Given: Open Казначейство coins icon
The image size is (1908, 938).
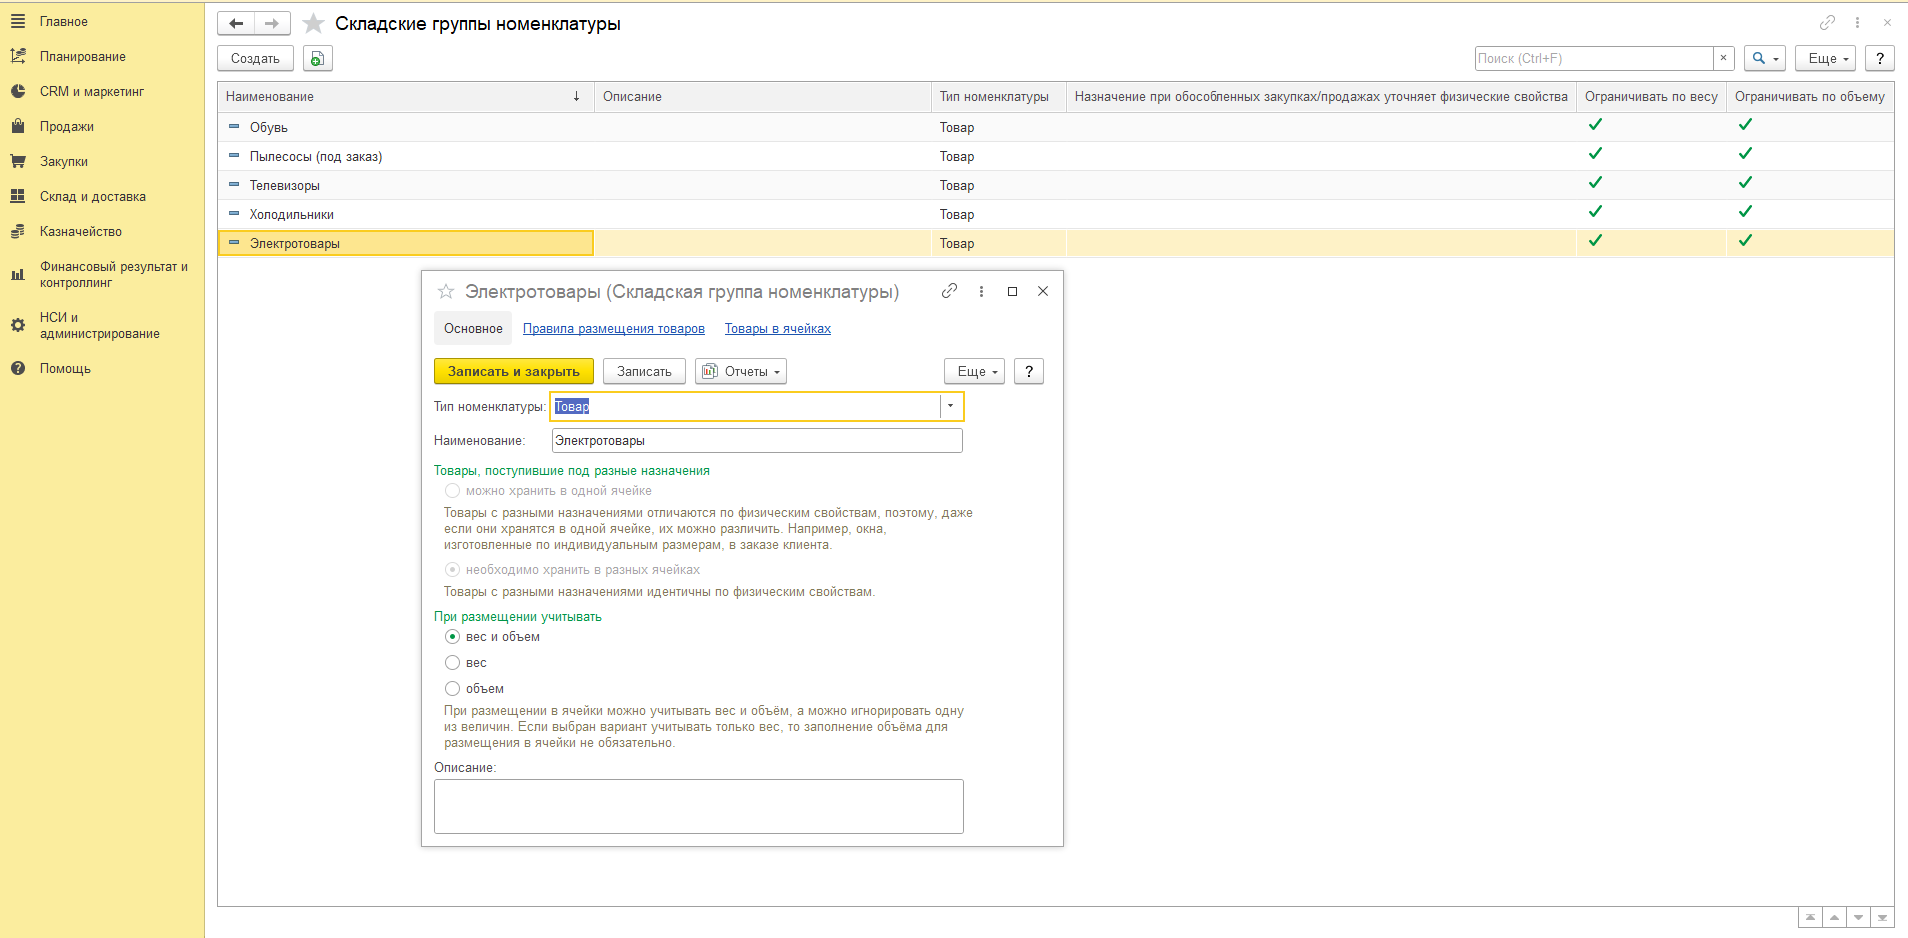Looking at the screenshot, I should click(x=18, y=231).
